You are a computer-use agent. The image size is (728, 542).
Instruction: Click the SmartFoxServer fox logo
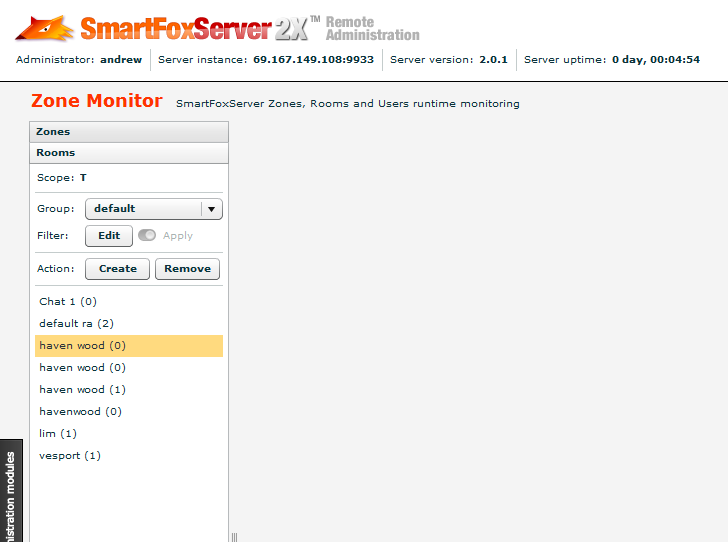tap(45, 27)
